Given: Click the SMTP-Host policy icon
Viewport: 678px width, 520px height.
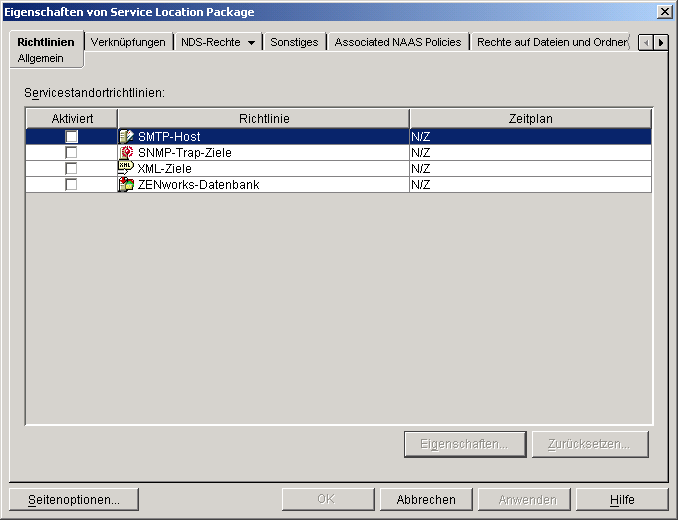Looking at the screenshot, I should pos(126,137).
